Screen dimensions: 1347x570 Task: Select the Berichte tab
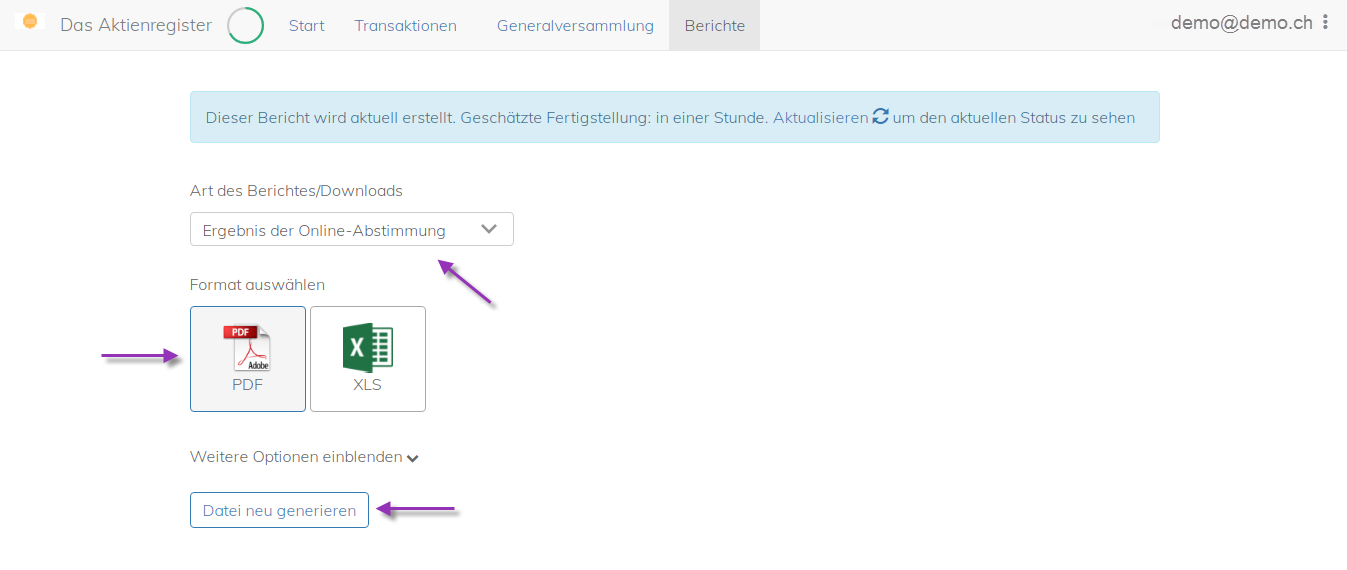coord(715,26)
